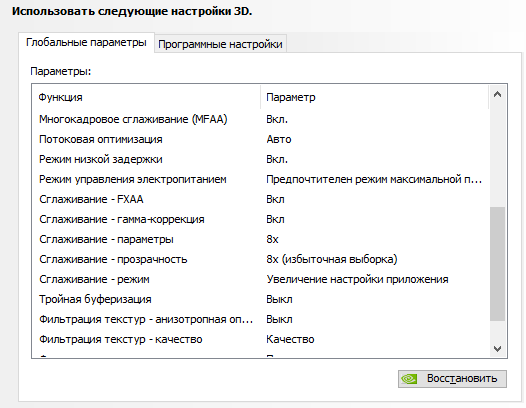Click the scrollbar down arrow

pos(497,349)
